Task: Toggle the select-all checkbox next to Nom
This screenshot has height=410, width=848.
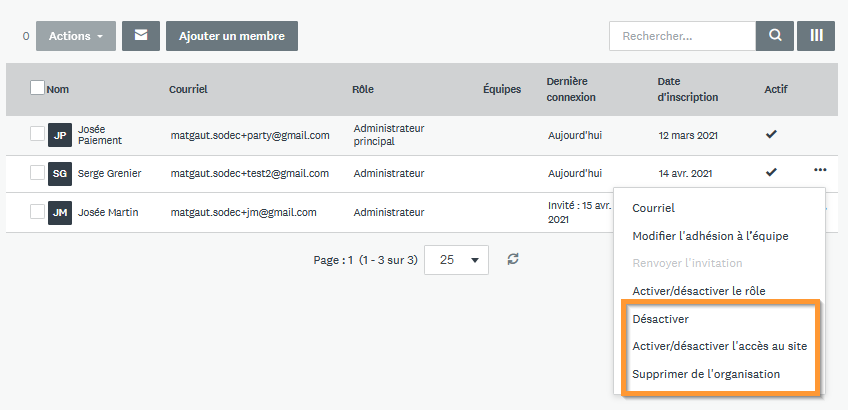Action: tap(38, 88)
